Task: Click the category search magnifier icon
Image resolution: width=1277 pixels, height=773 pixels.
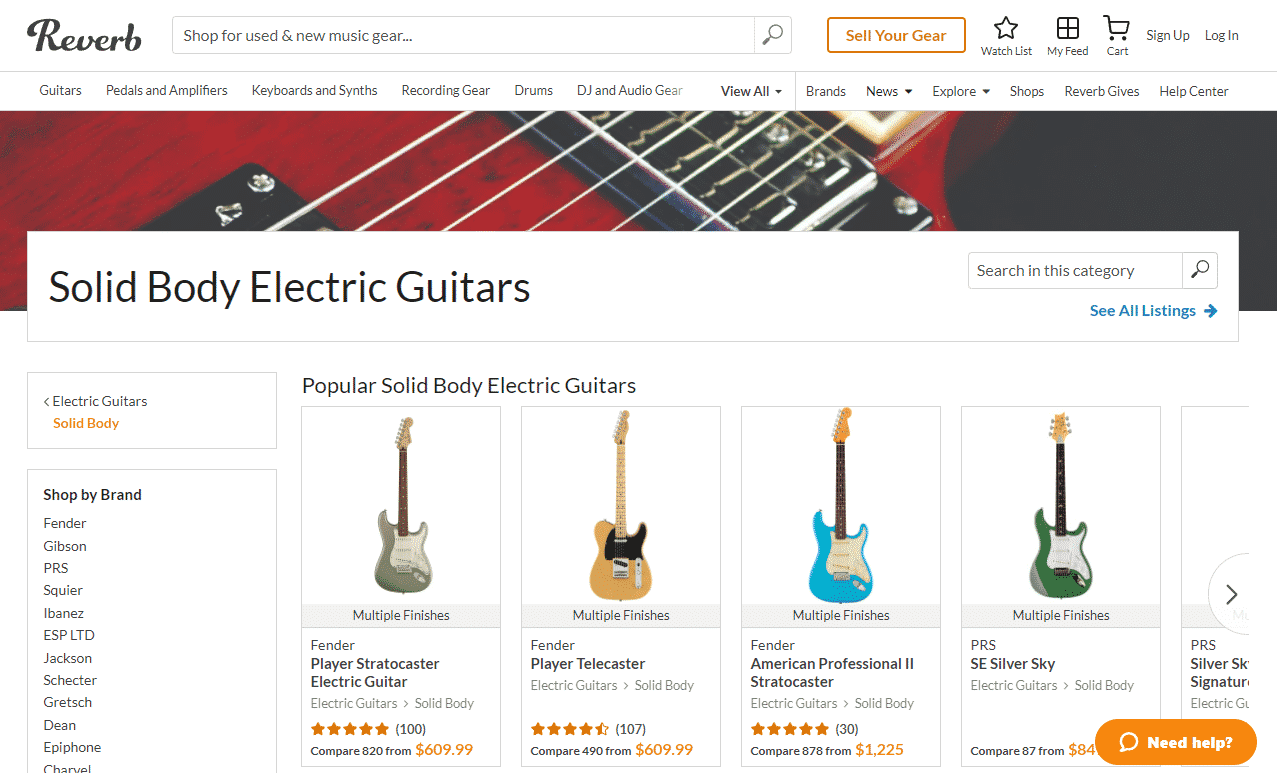Action: pos(1199,270)
